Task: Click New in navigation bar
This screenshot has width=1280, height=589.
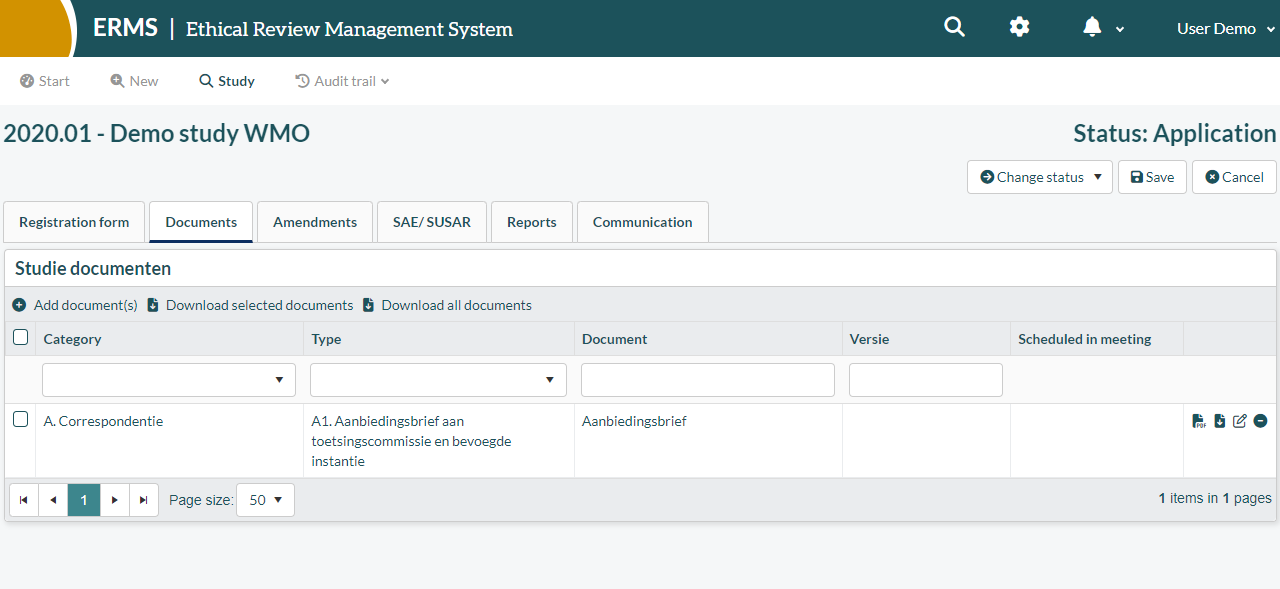Action: (x=134, y=81)
